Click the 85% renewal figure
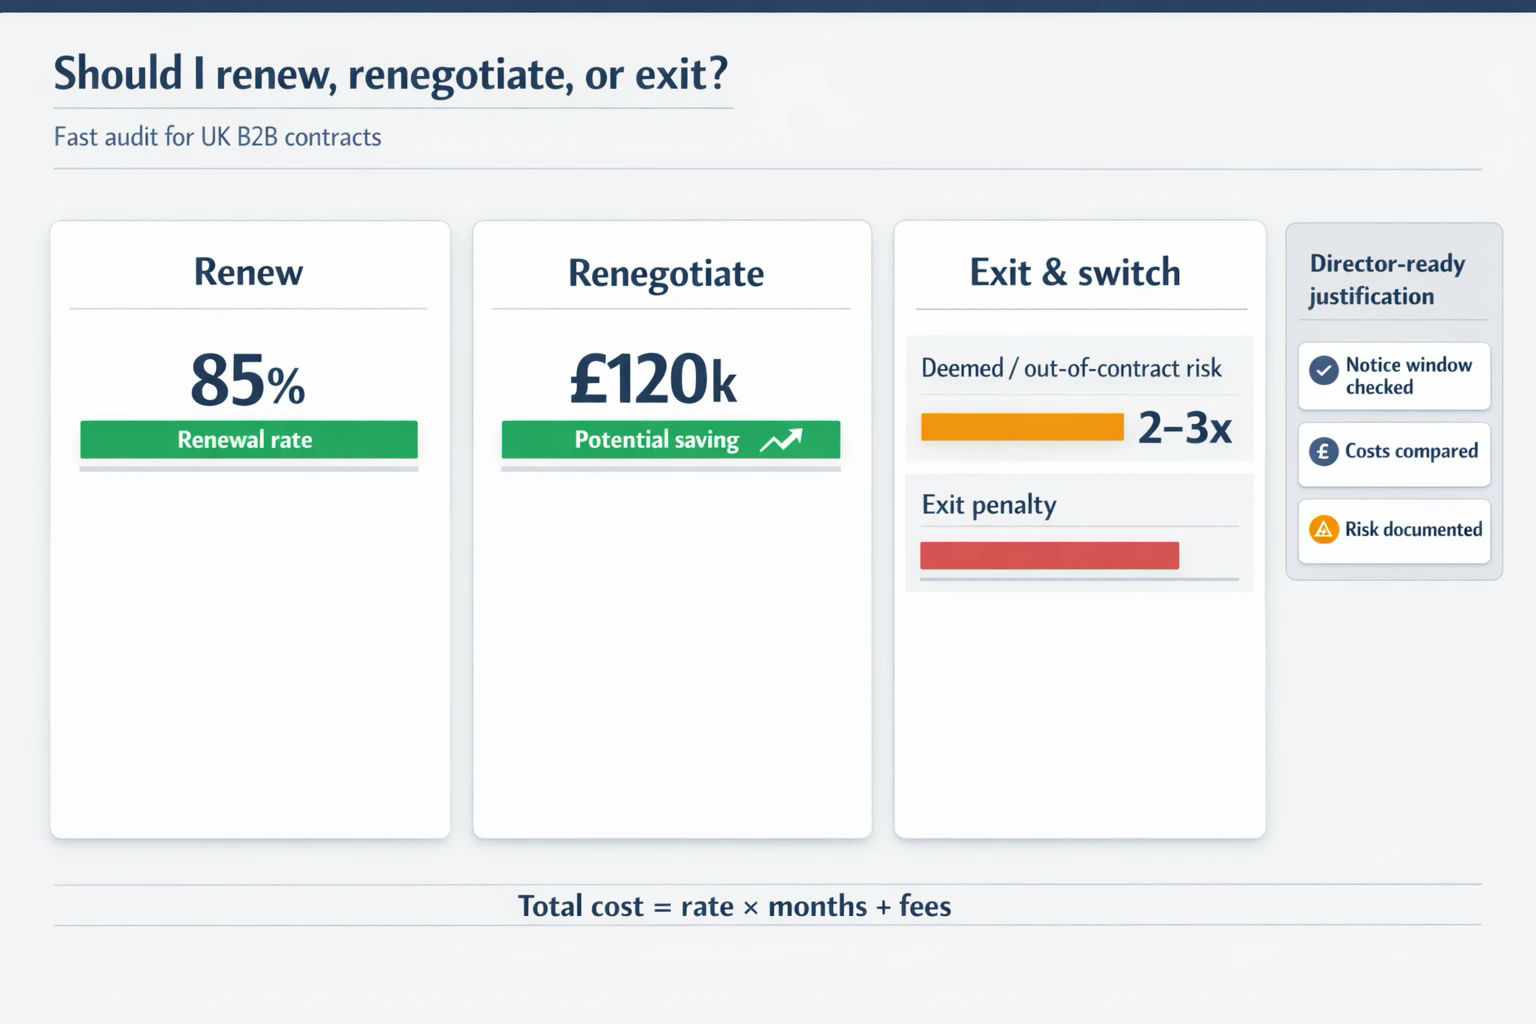 click(248, 381)
